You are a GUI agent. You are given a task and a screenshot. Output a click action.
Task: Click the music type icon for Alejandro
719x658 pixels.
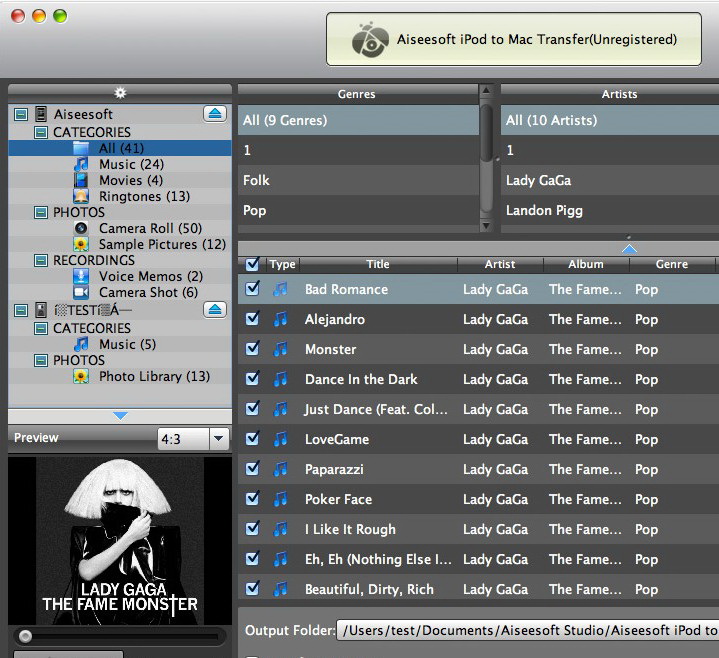pos(280,319)
